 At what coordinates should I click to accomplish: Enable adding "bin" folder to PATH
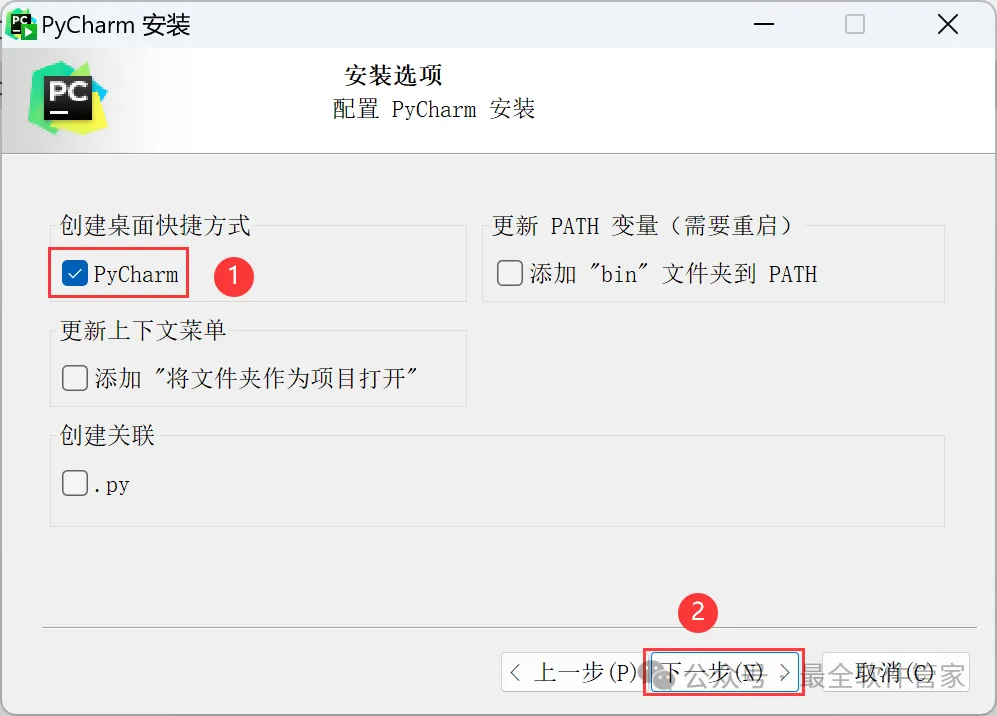click(509, 273)
